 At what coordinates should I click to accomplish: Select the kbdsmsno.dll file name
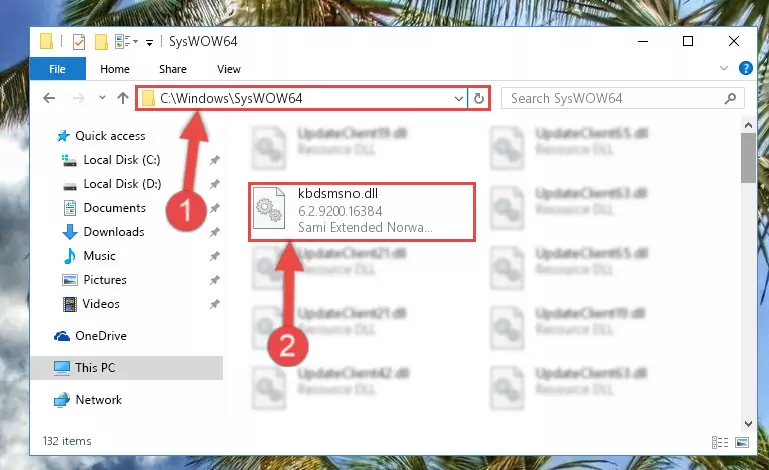click(x=338, y=193)
